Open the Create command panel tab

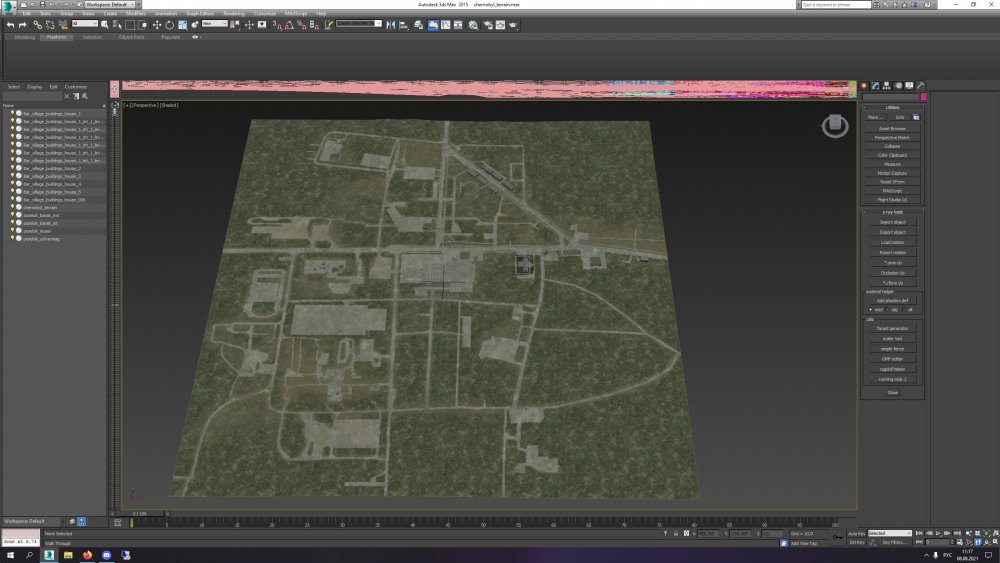click(864, 86)
